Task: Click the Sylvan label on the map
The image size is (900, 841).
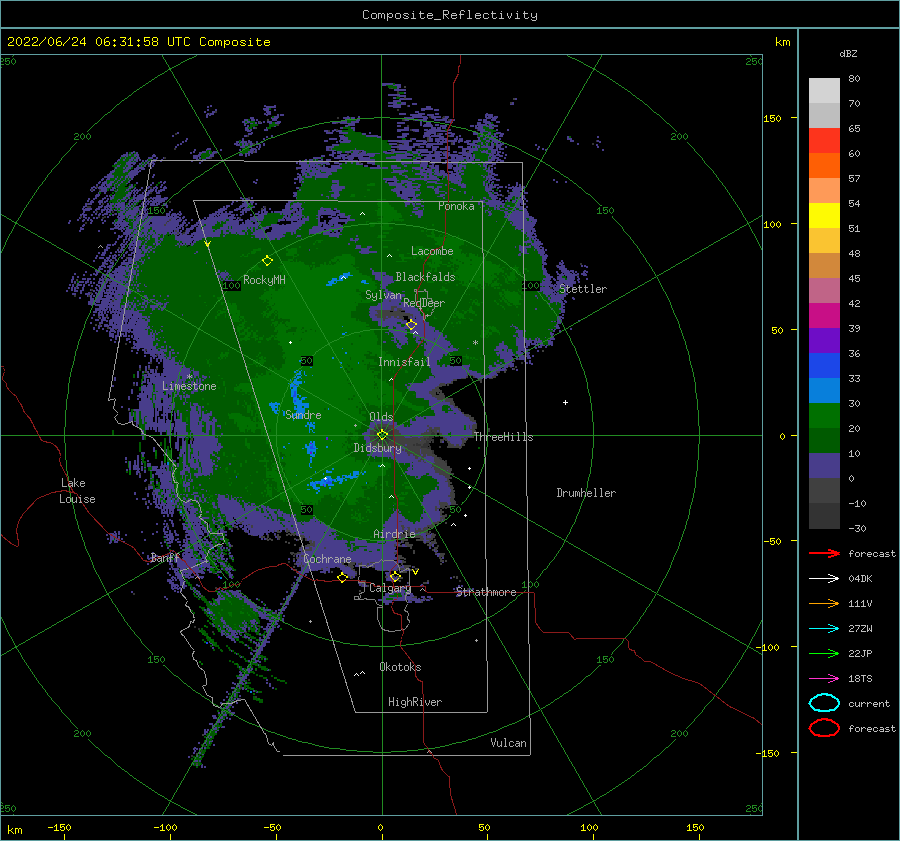Action: [x=383, y=295]
